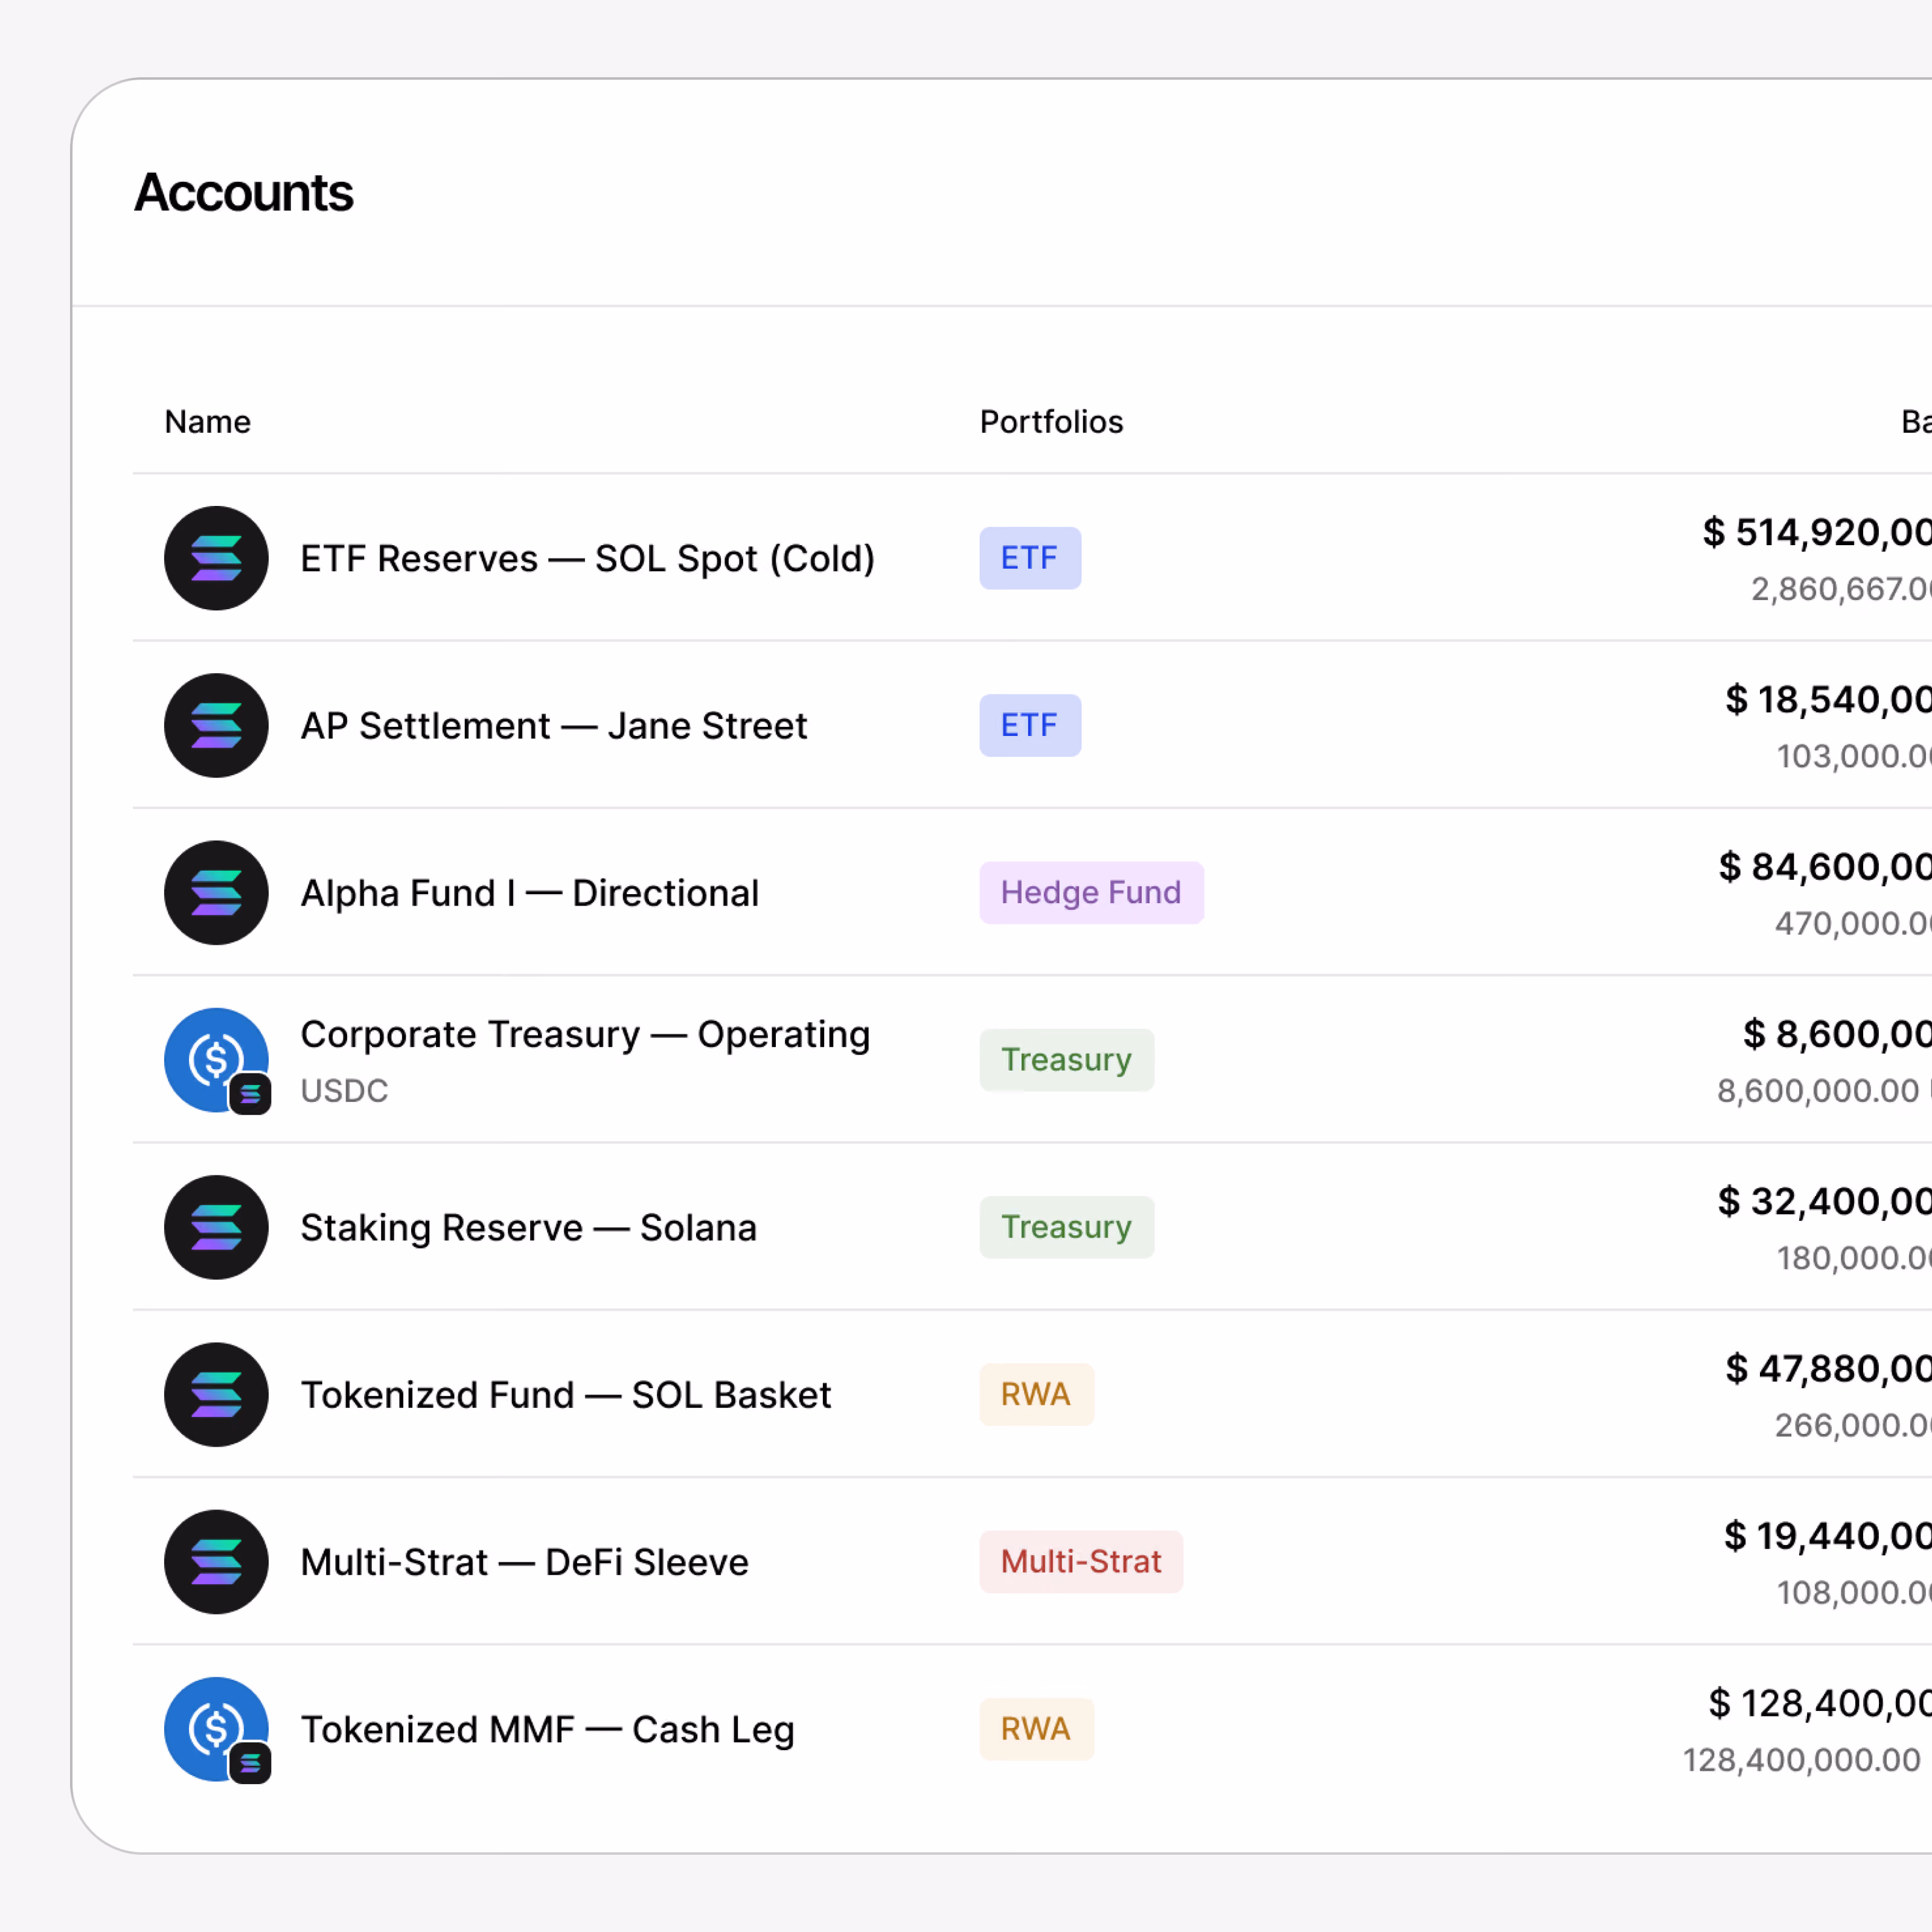
Task: Click the Treasury tag on Staking Reserve row
Action: [x=1066, y=1227]
